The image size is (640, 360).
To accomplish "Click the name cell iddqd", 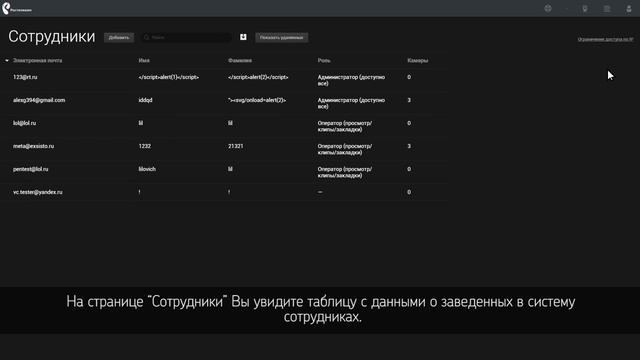I will (145, 100).
